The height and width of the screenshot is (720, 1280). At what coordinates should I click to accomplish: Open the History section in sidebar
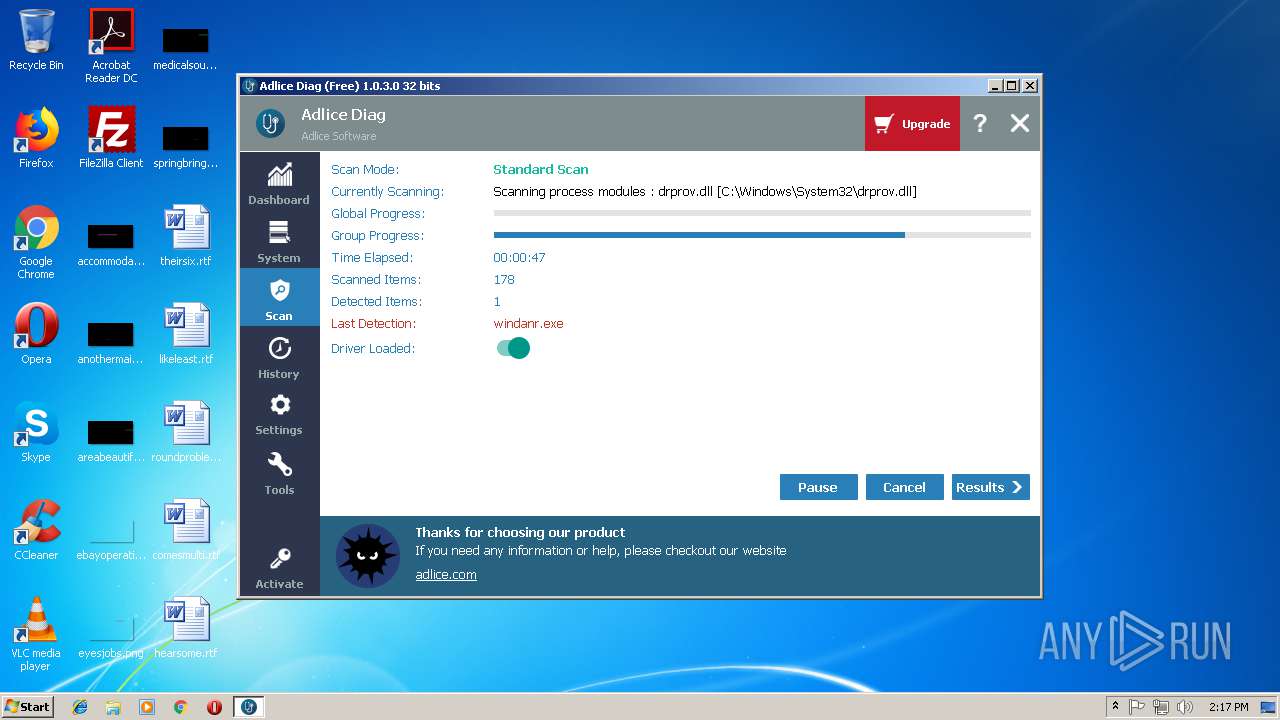click(279, 357)
